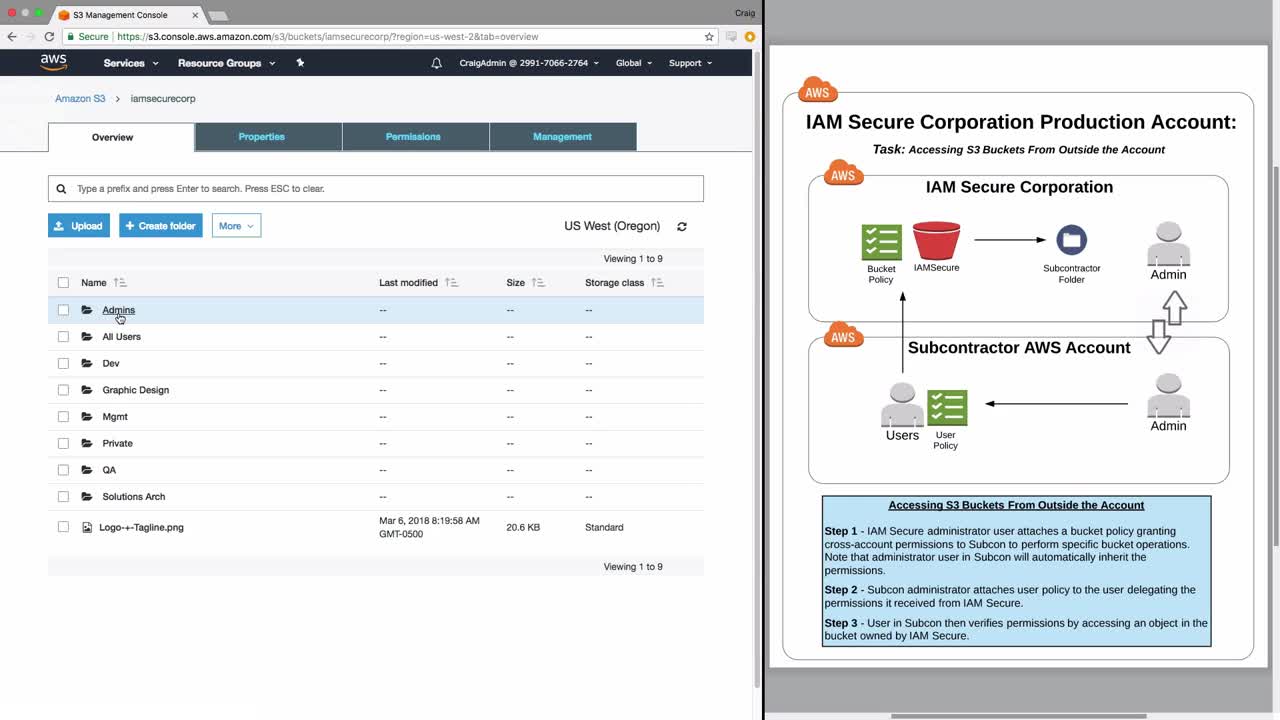Screen dimensions: 1280x720
Task: Click the iamsecurecorp breadcrumb text
Action: tap(163, 99)
